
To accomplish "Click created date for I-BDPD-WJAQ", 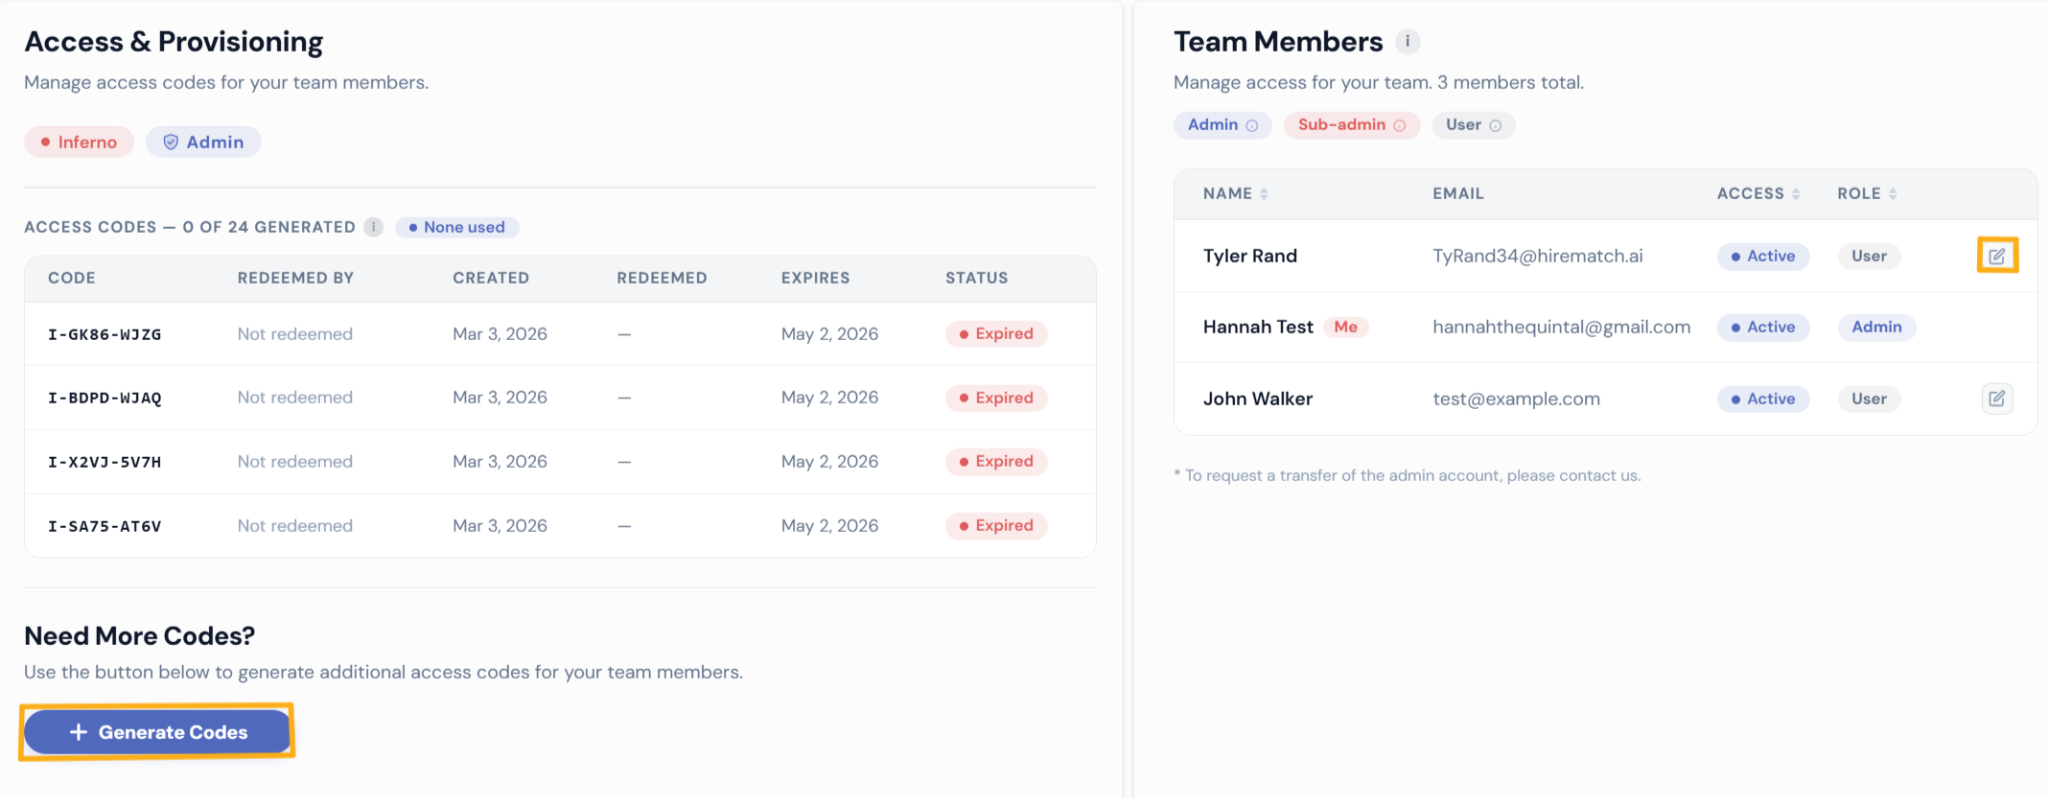I will coord(500,398).
